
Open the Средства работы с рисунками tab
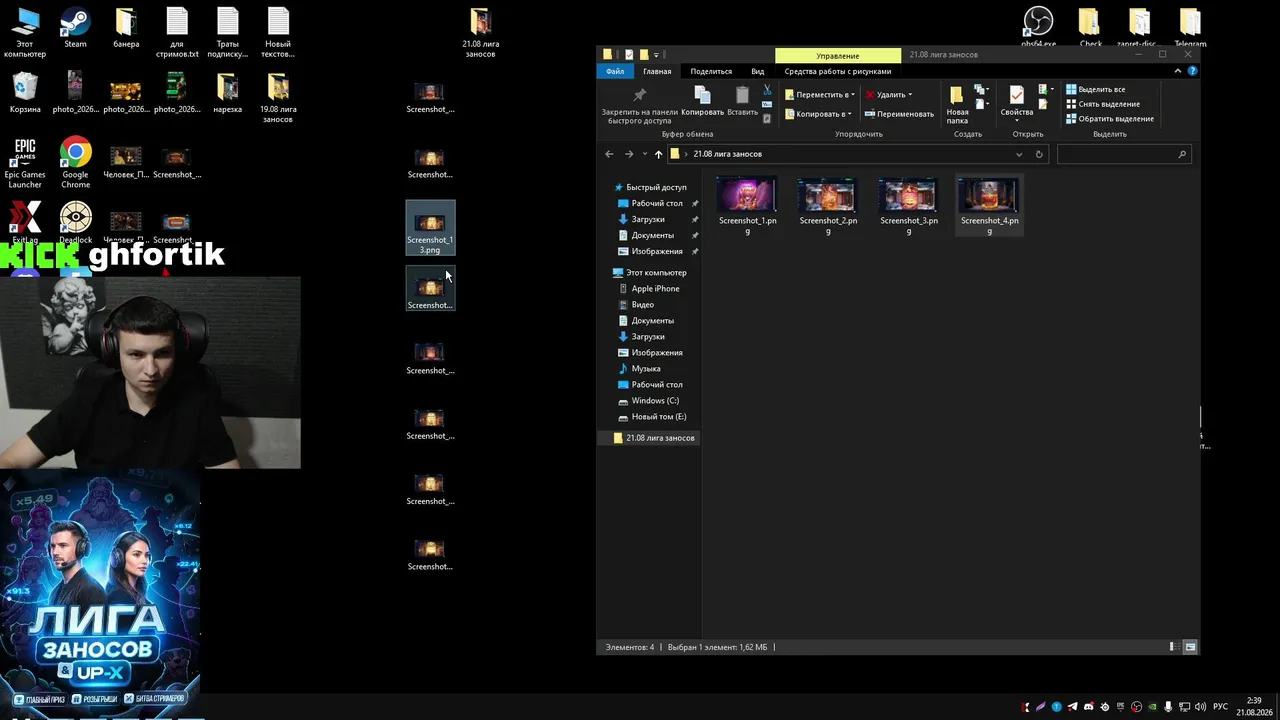838,72
